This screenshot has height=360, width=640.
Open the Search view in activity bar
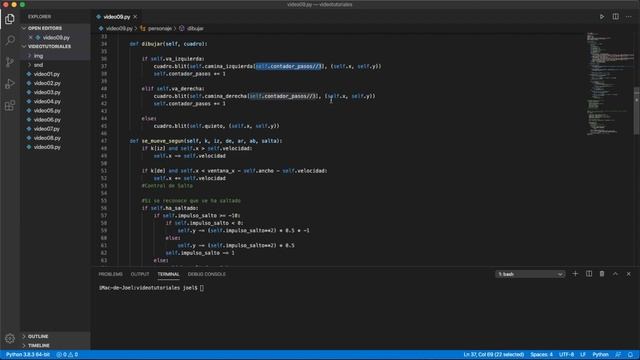[10, 40]
